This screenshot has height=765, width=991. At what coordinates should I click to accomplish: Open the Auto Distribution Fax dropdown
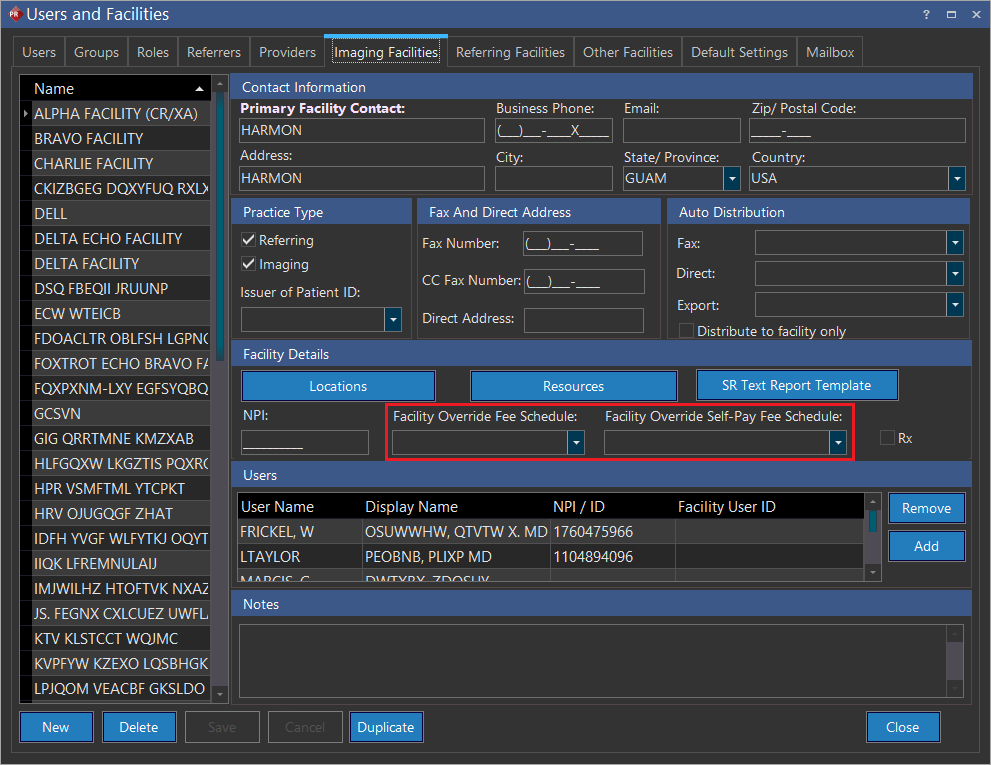pyautogui.click(x=955, y=243)
